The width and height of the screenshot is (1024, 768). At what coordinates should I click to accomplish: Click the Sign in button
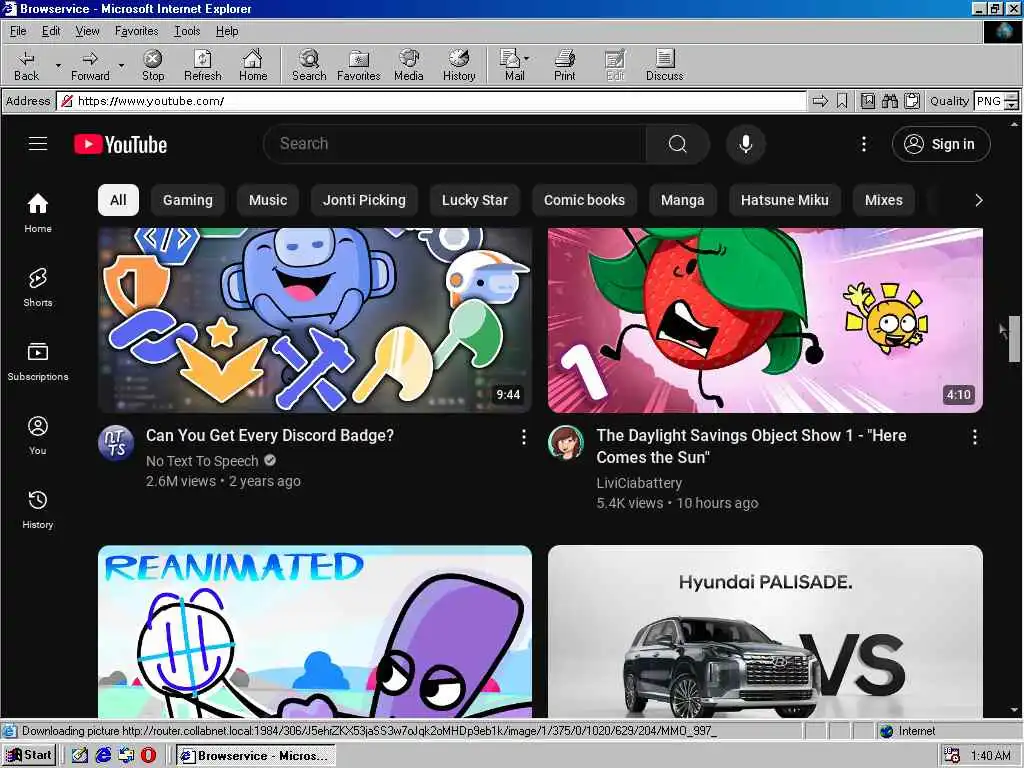(x=941, y=144)
